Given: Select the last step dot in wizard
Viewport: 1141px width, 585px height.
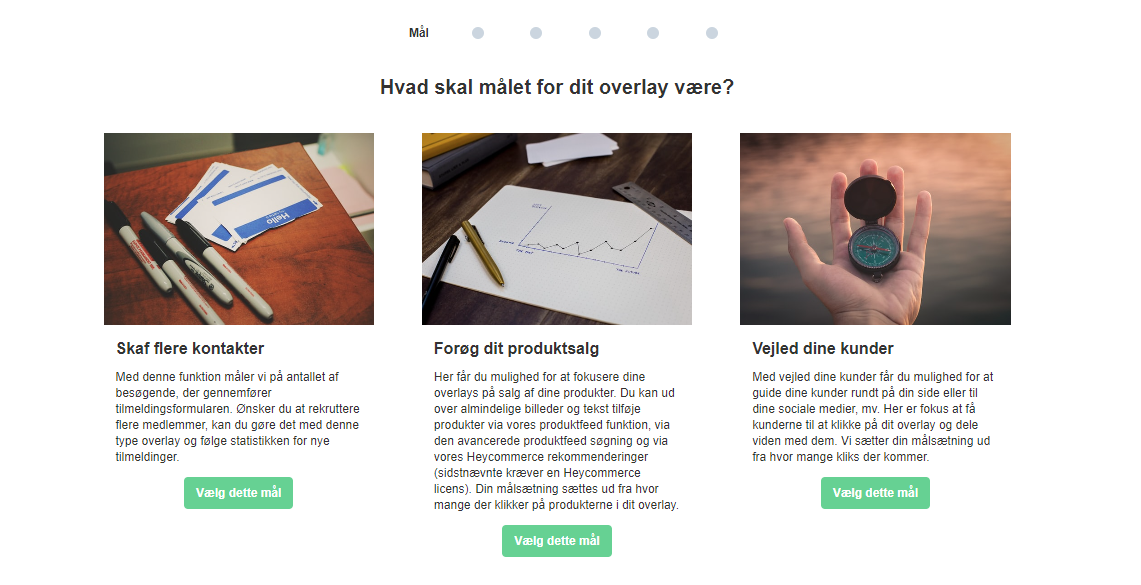Looking at the screenshot, I should [x=712, y=33].
